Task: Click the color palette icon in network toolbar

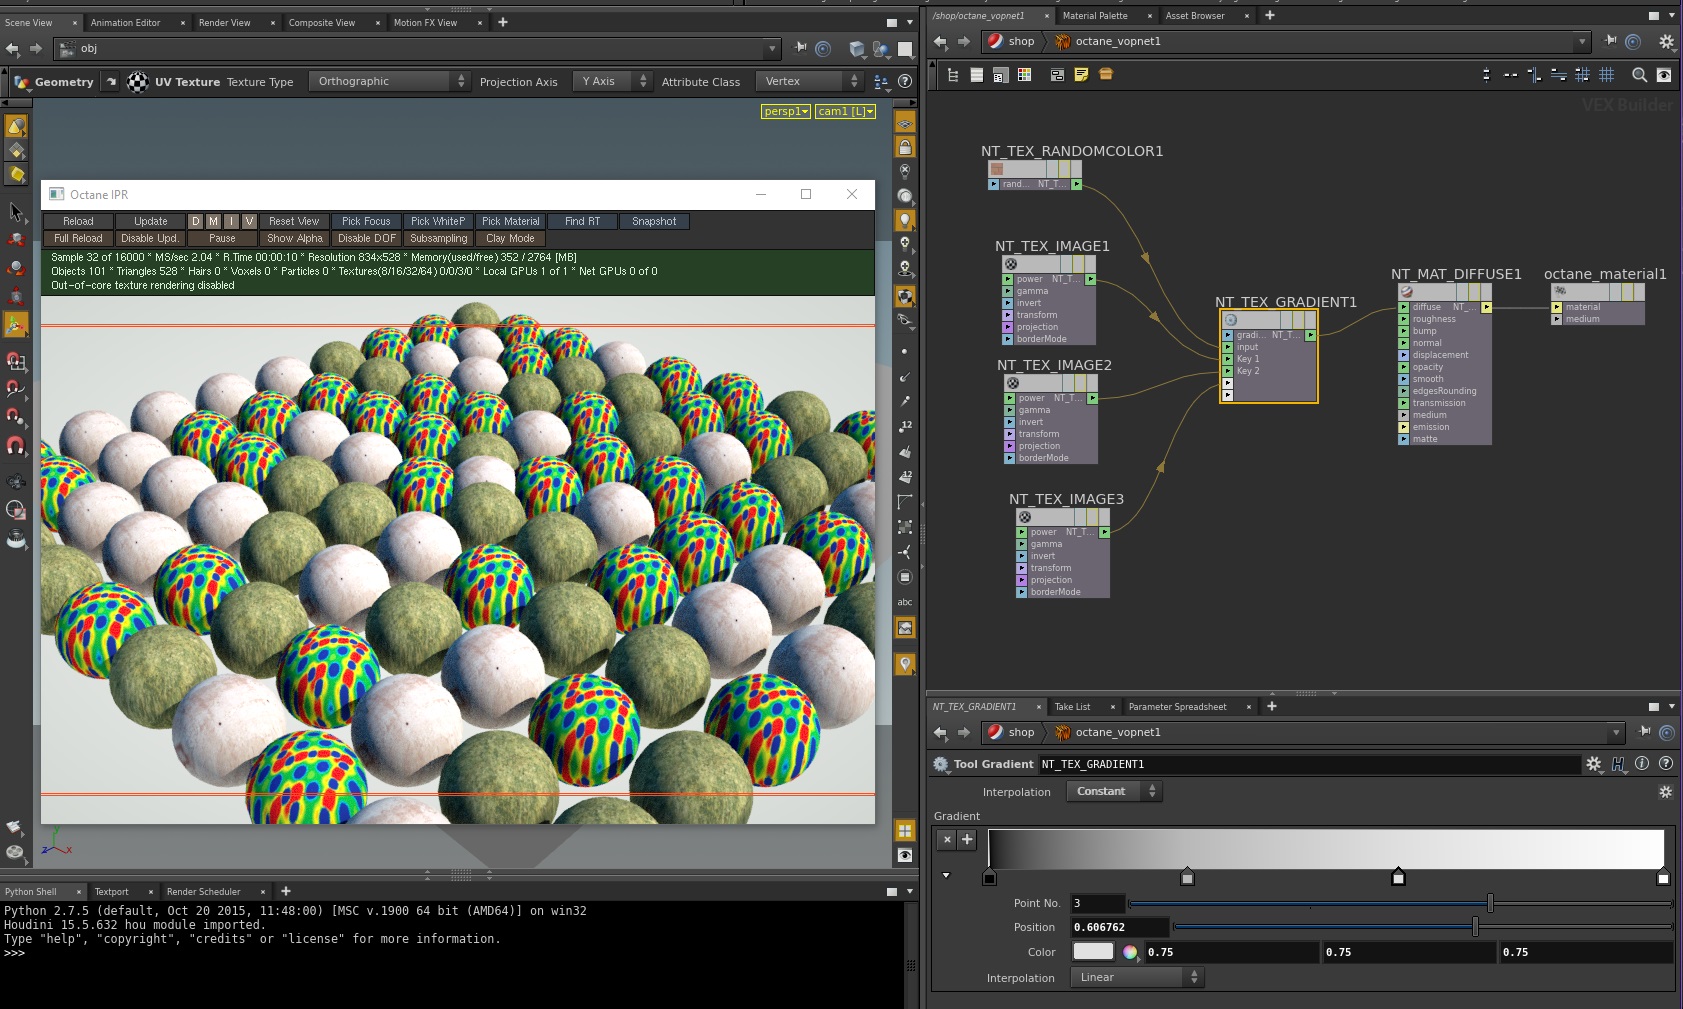Action: 1024,75
